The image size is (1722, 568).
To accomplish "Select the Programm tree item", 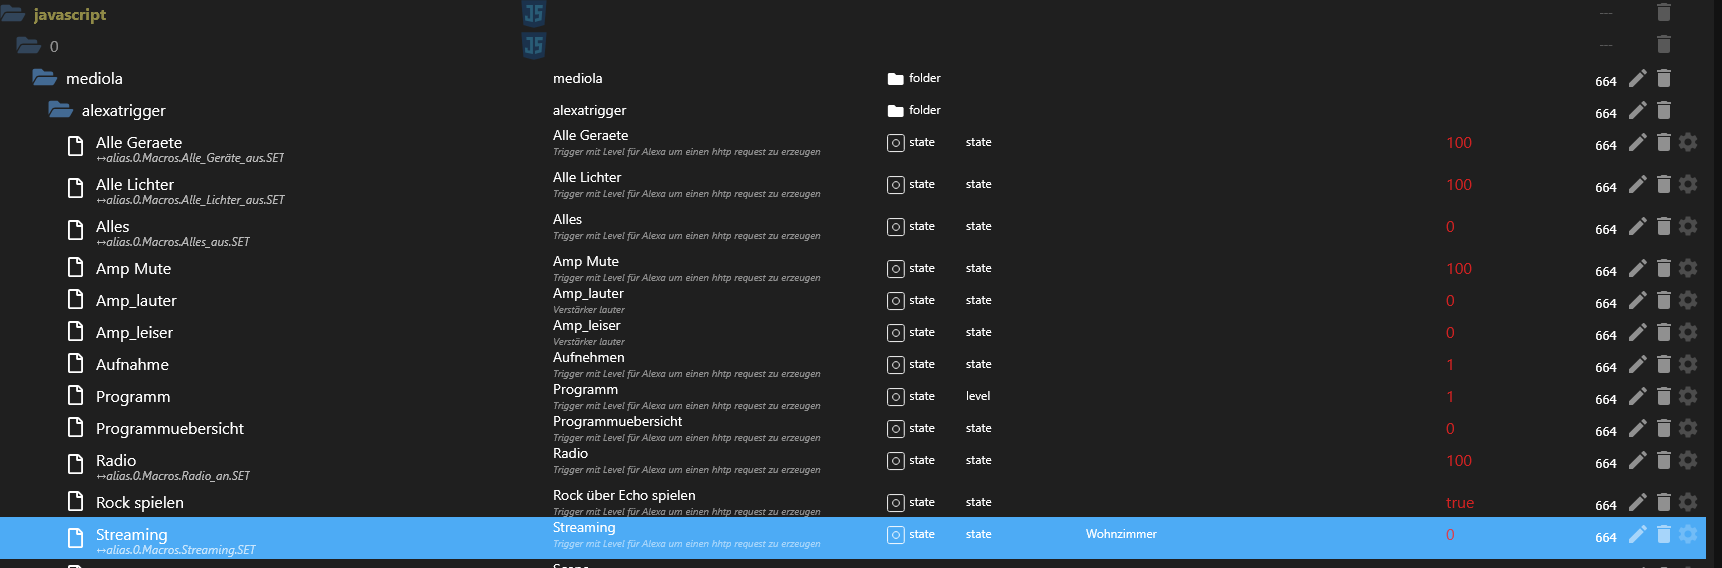I will point(133,396).
